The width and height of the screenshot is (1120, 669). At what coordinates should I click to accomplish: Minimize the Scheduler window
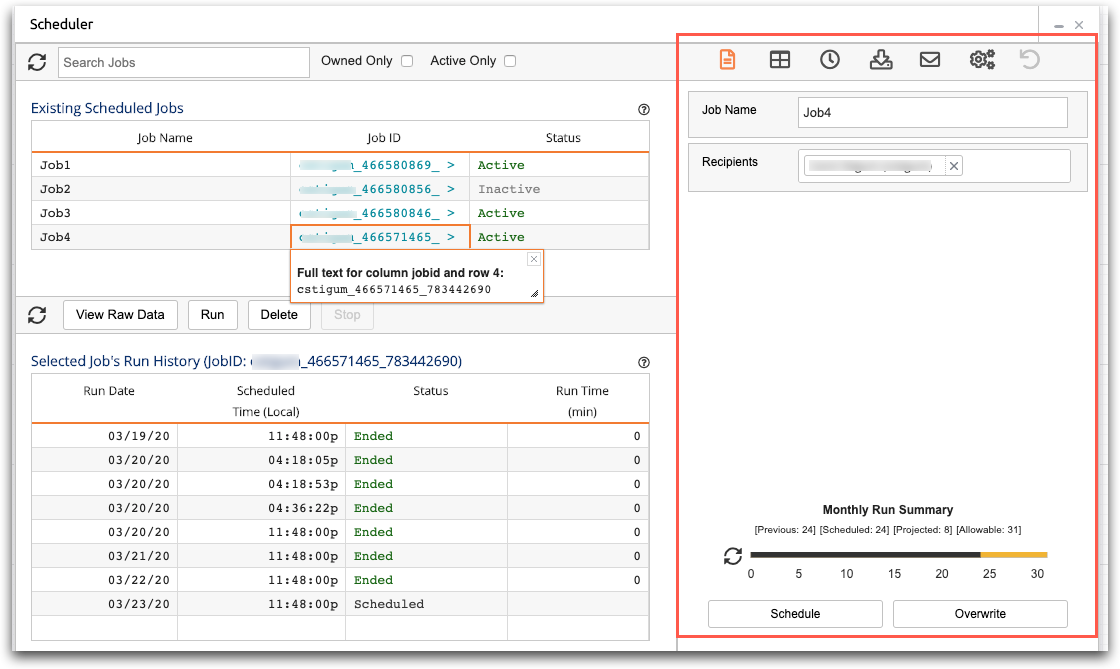1059,26
